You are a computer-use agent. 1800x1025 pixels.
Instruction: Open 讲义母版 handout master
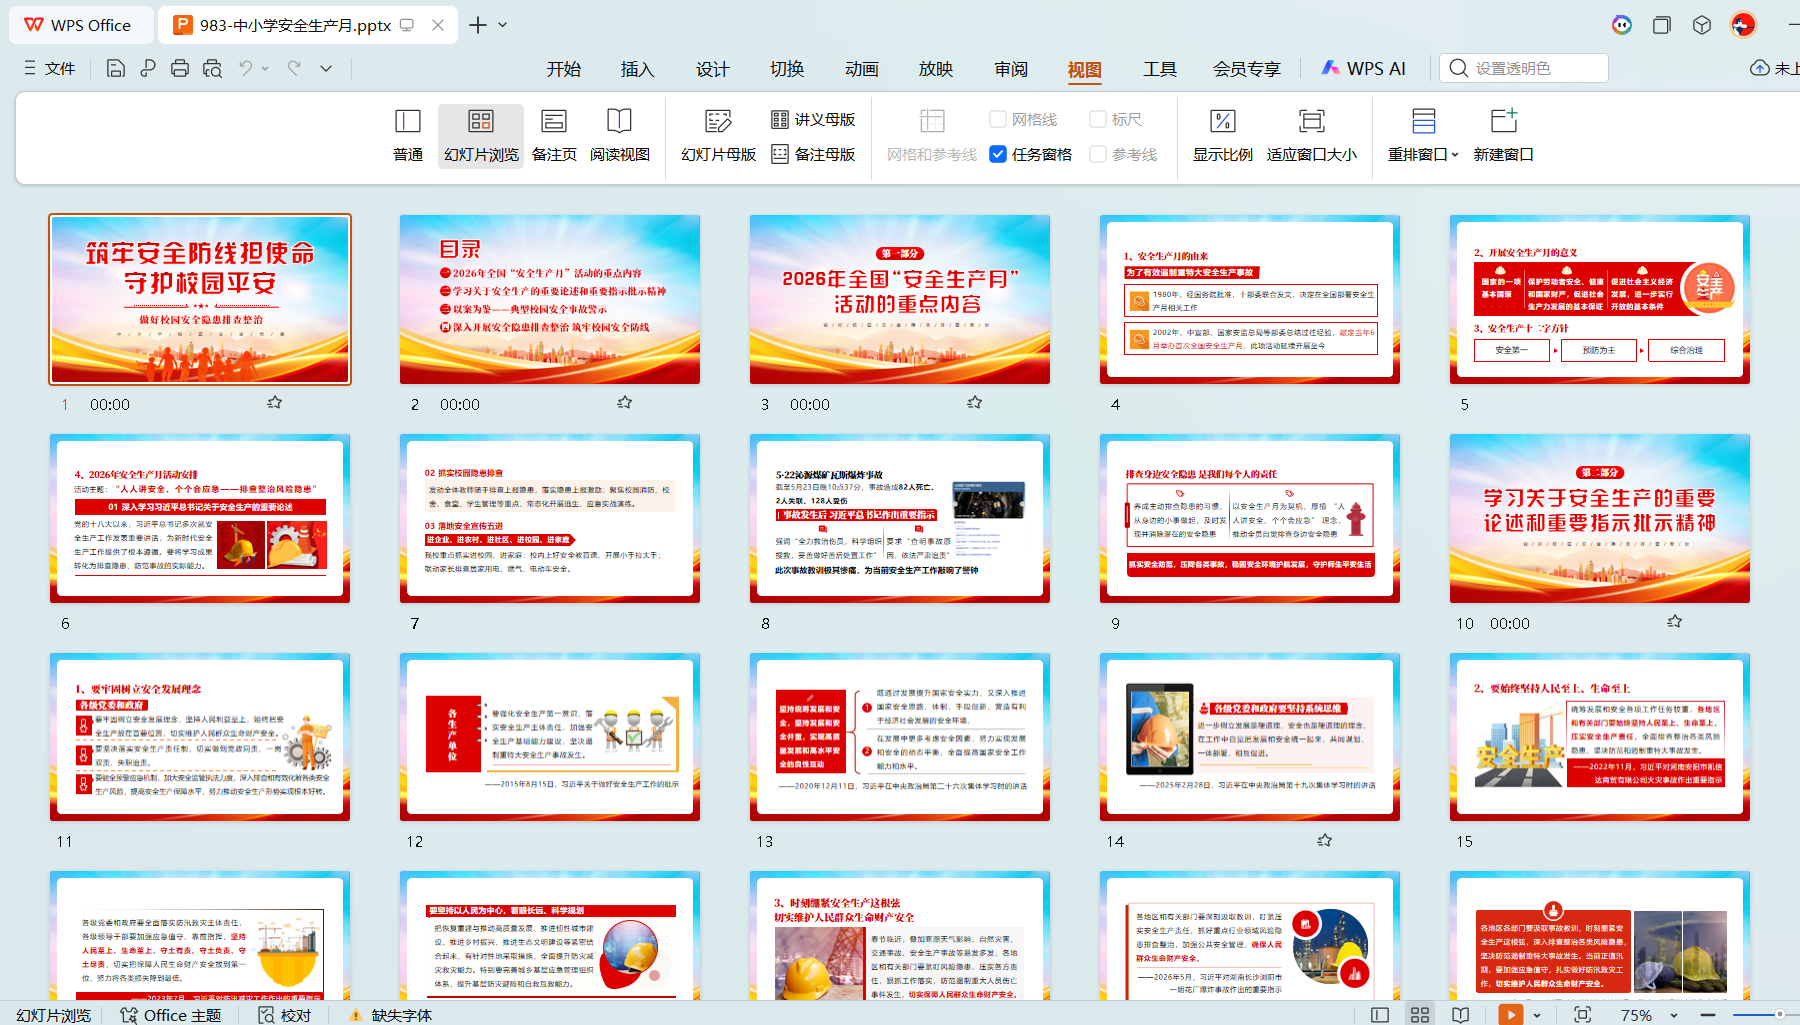click(x=813, y=119)
